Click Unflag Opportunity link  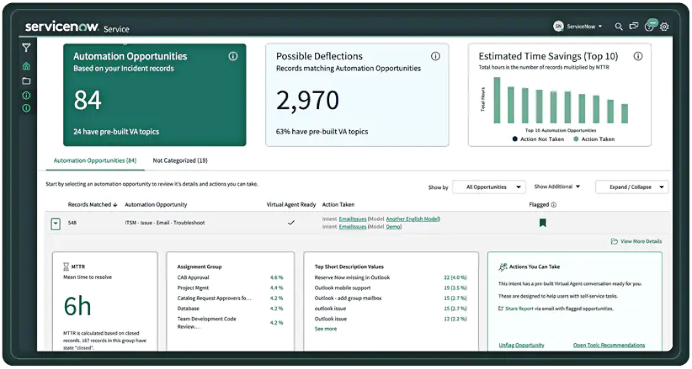tap(521, 345)
